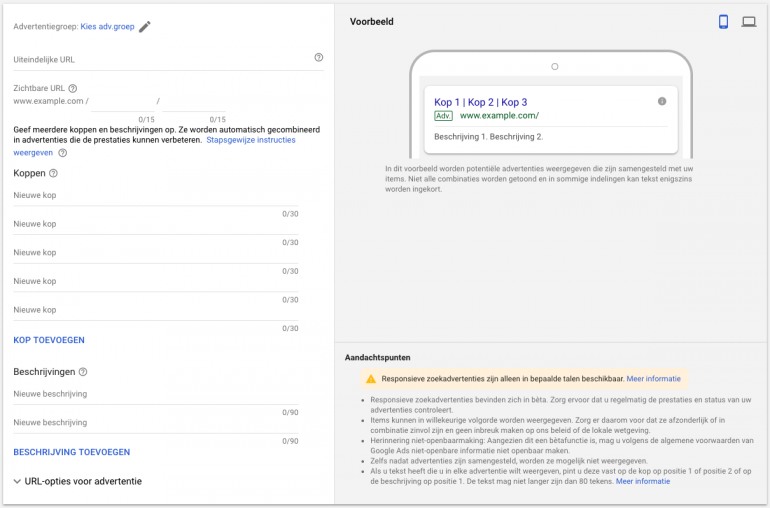Click BESCHRIJVING TOEVOEGEN button
The width and height of the screenshot is (770, 508).
point(72,452)
